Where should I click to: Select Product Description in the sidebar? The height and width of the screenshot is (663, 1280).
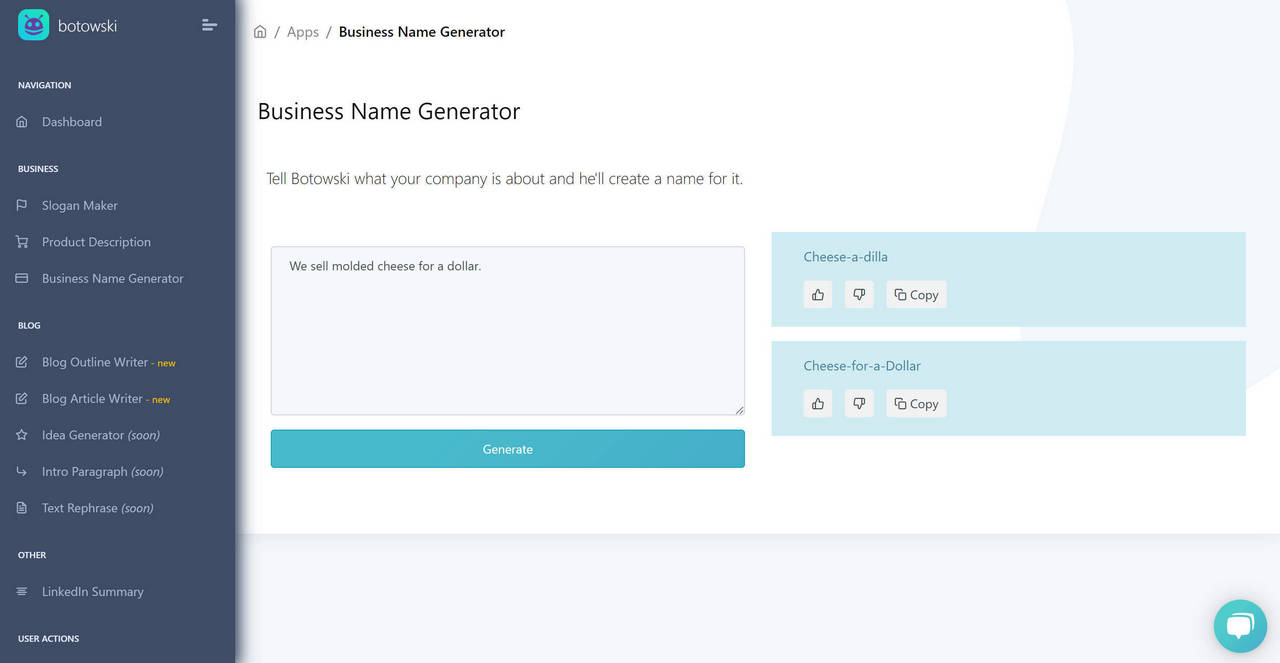96,242
